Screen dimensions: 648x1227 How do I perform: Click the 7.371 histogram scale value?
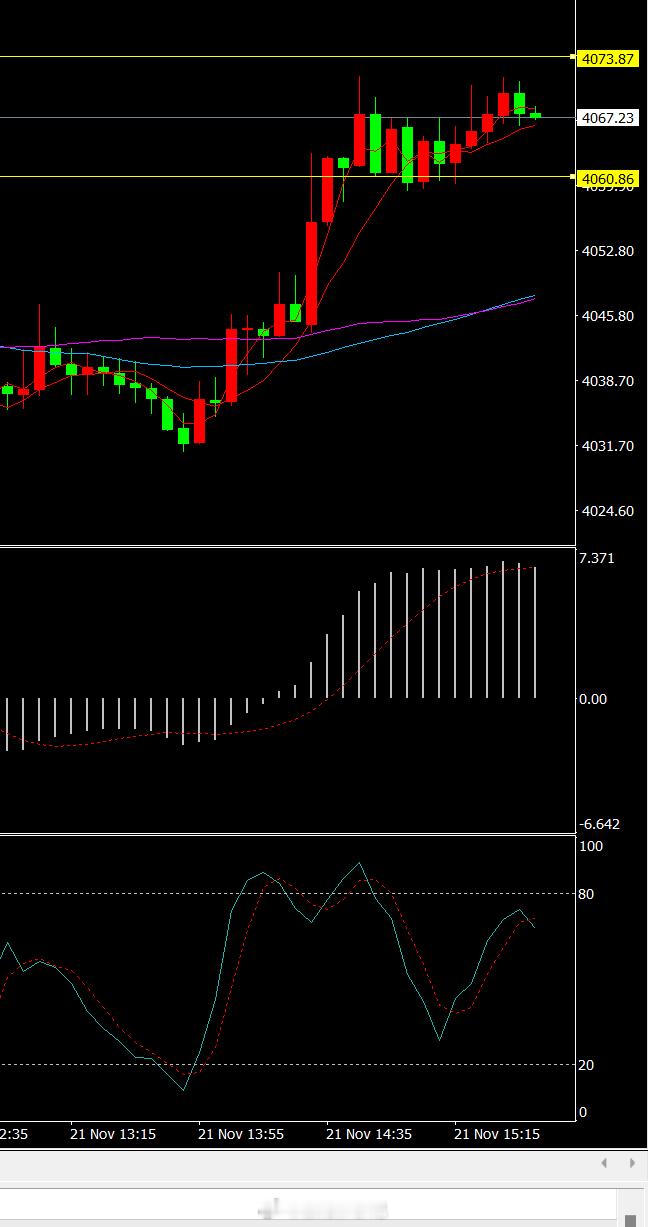tap(597, 558)
